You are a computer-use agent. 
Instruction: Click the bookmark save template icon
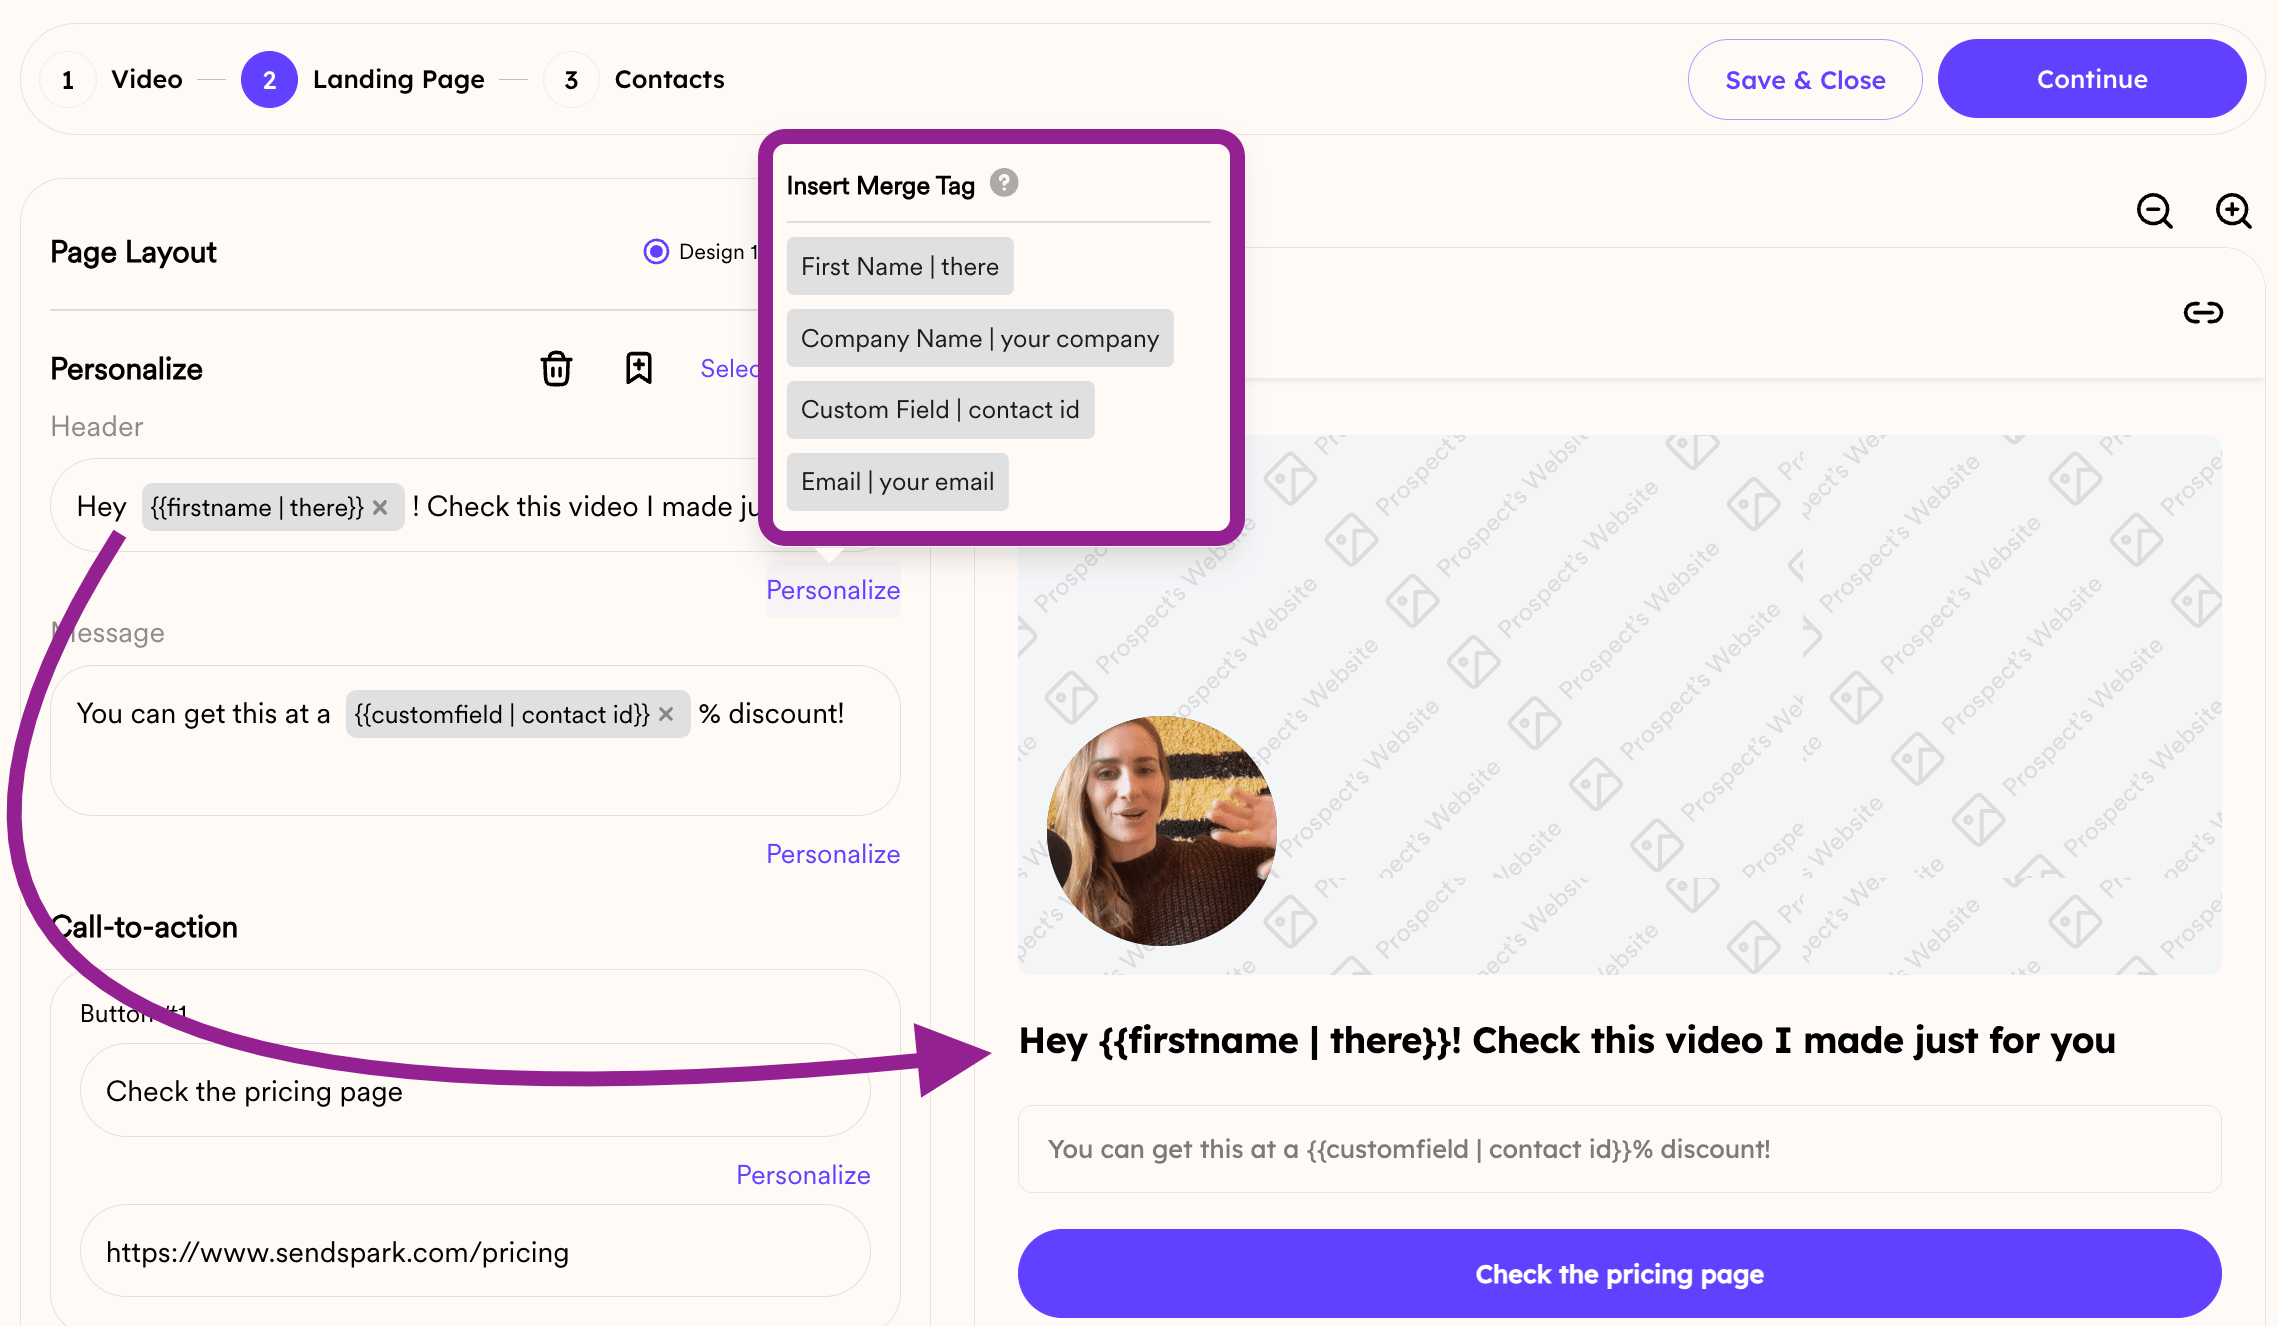pos(638,368)
